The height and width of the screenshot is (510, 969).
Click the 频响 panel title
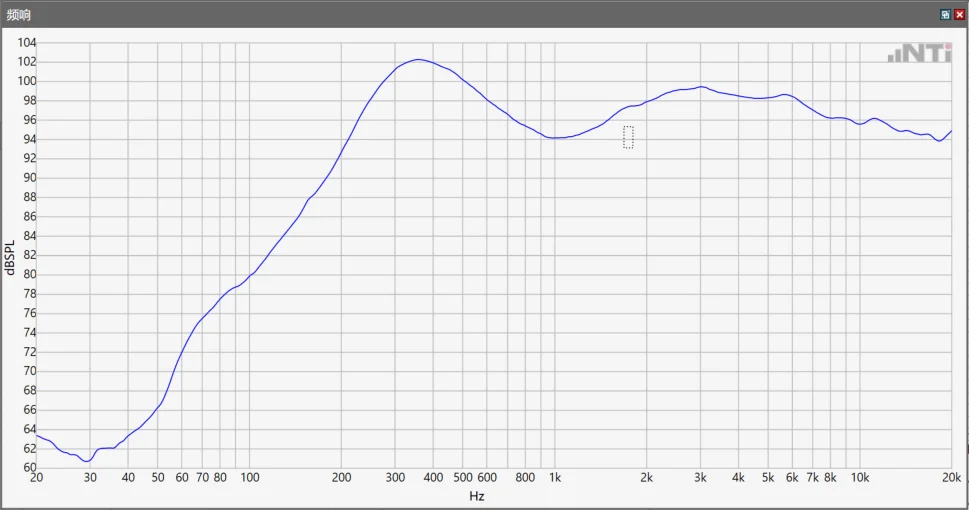click(x=19, y=15)
